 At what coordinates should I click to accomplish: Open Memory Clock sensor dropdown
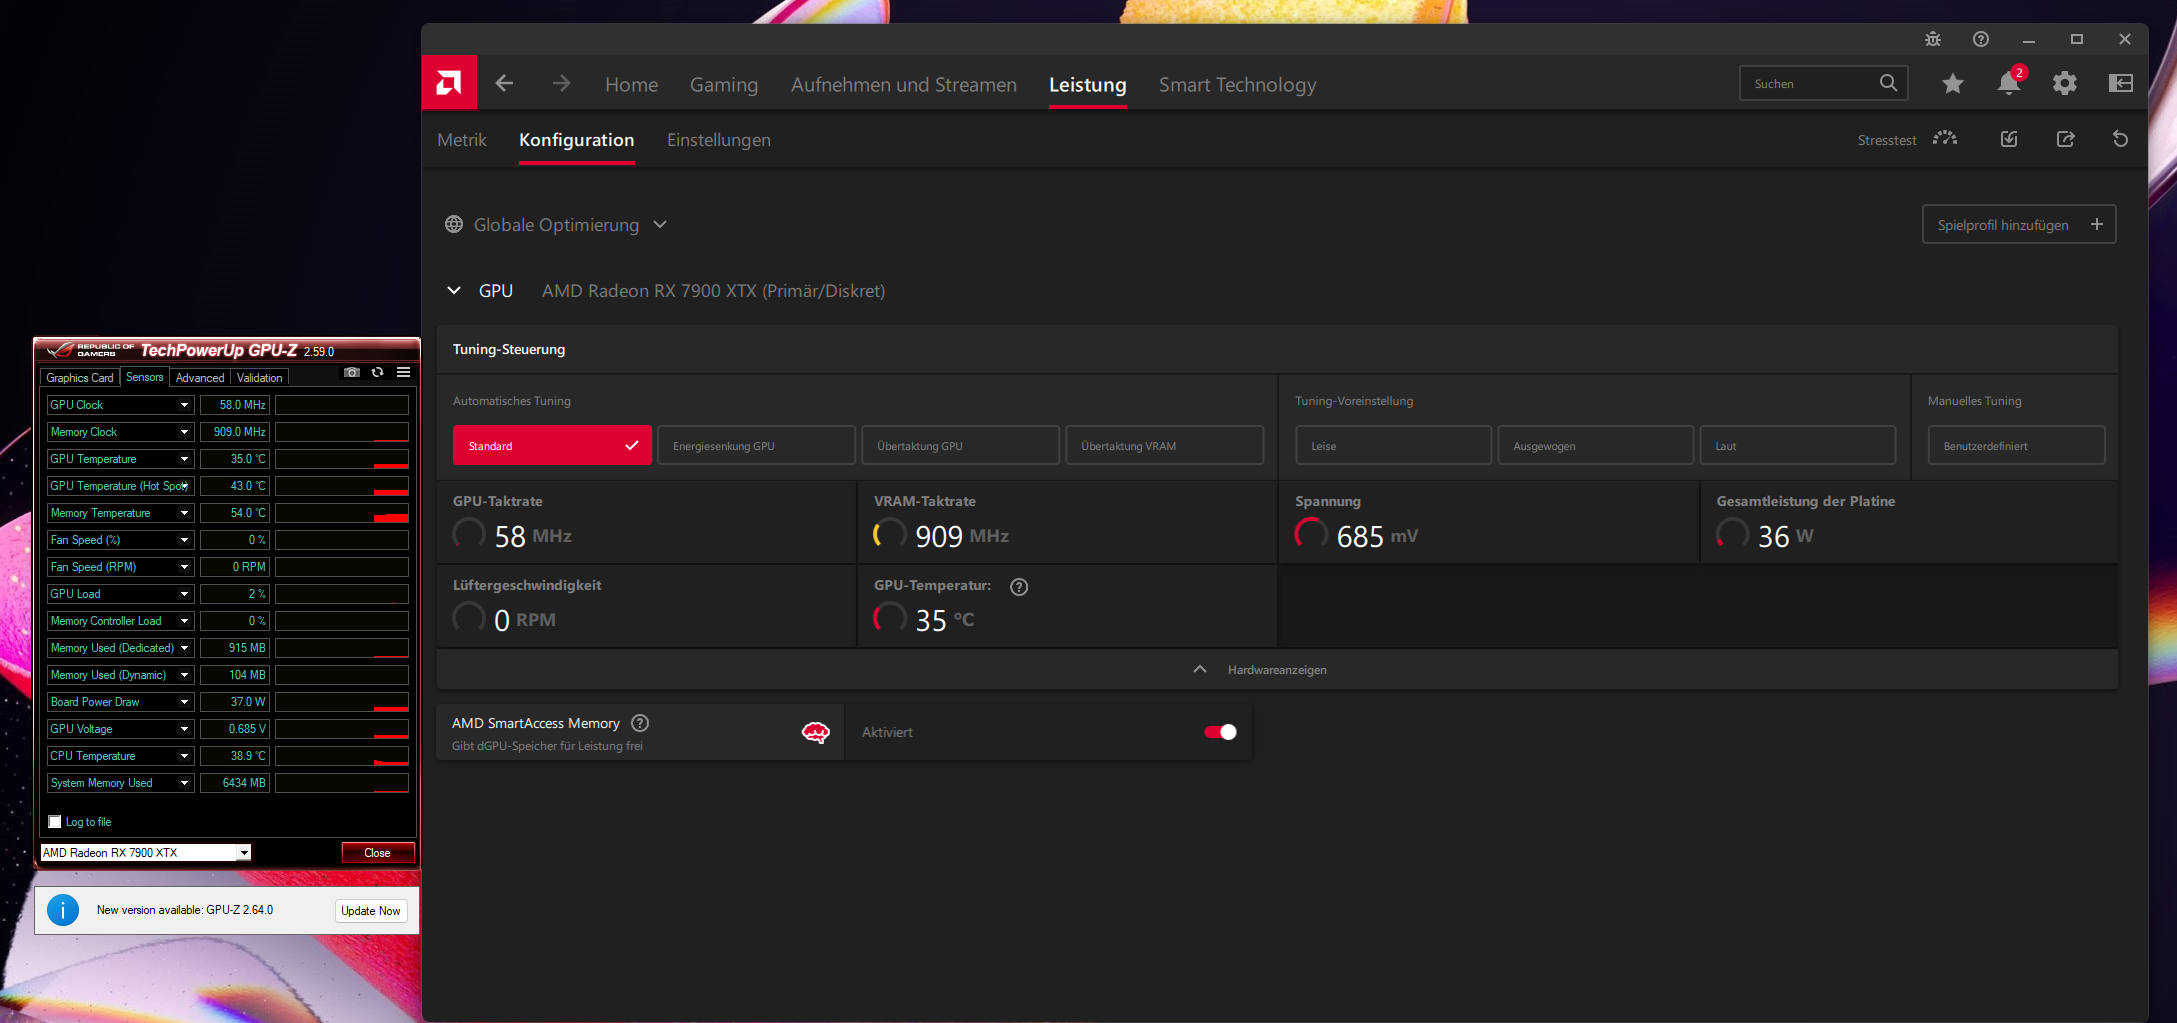(x=184, y=432)
